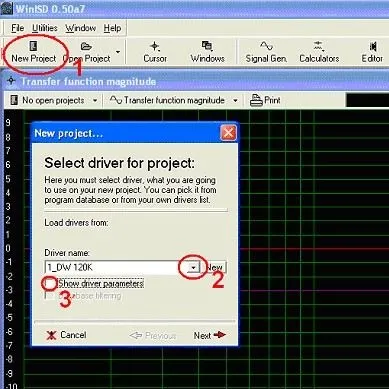Screen dimensions: 389x389
Task: Close the New project dialog
Action: point(228,133)
